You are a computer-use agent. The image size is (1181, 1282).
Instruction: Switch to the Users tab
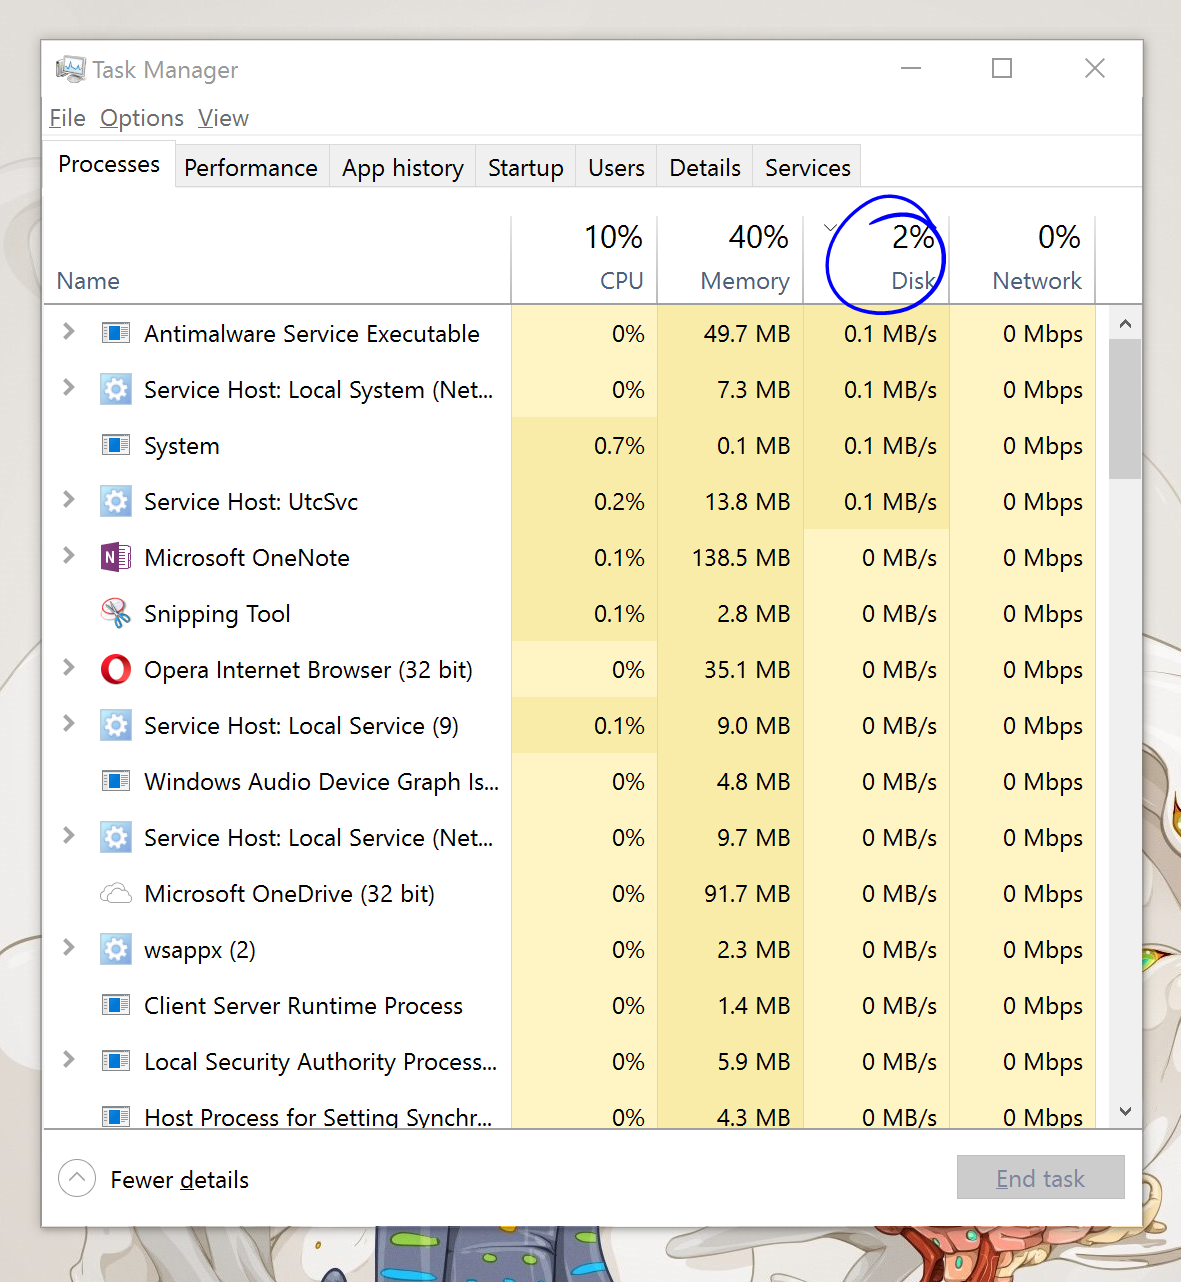tap(616, 167)
